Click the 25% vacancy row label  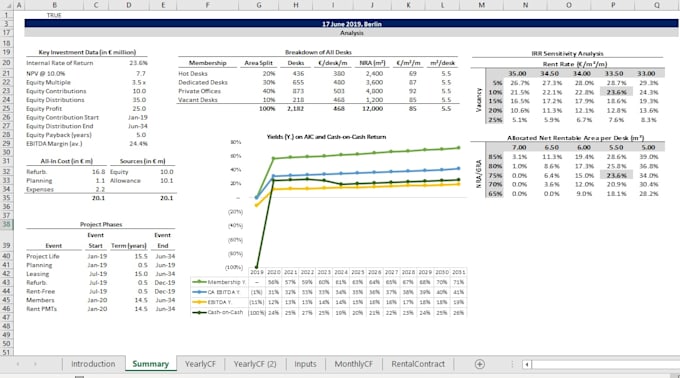(x=496, y=120)
